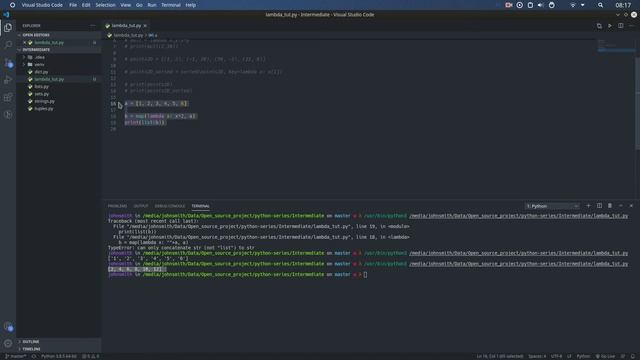Open the Edit menu
The width and height of the screenshot is (640, 360).
point(86,5)
